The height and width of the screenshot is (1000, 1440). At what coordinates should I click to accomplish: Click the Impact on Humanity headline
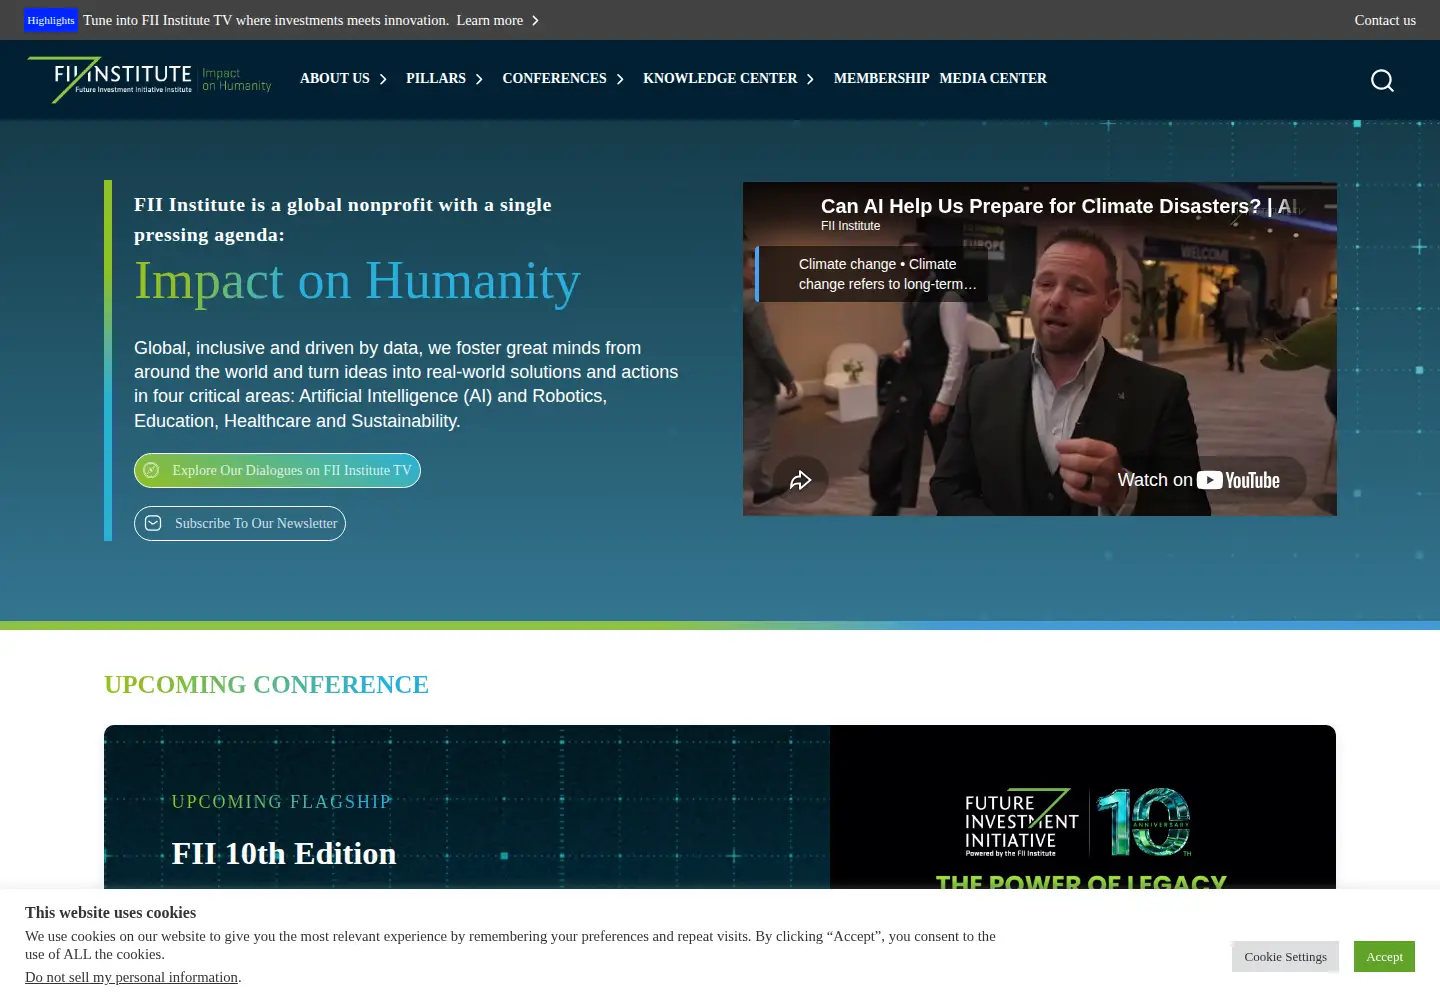(x=357, y=281)
